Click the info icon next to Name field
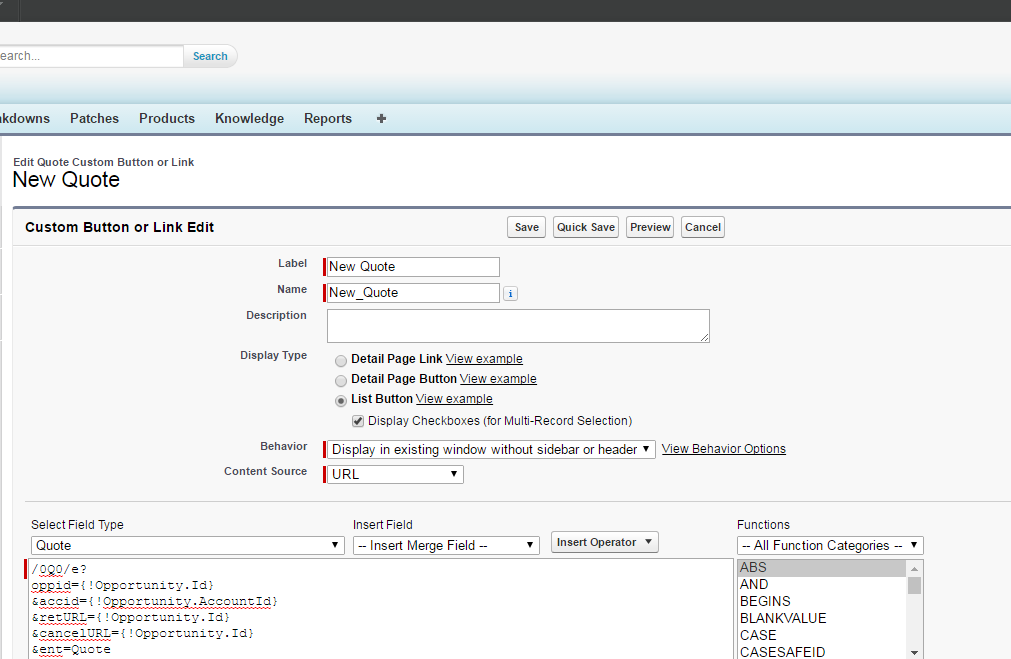This screenshot has width=1011, height=659. click(x=510, y=294)
